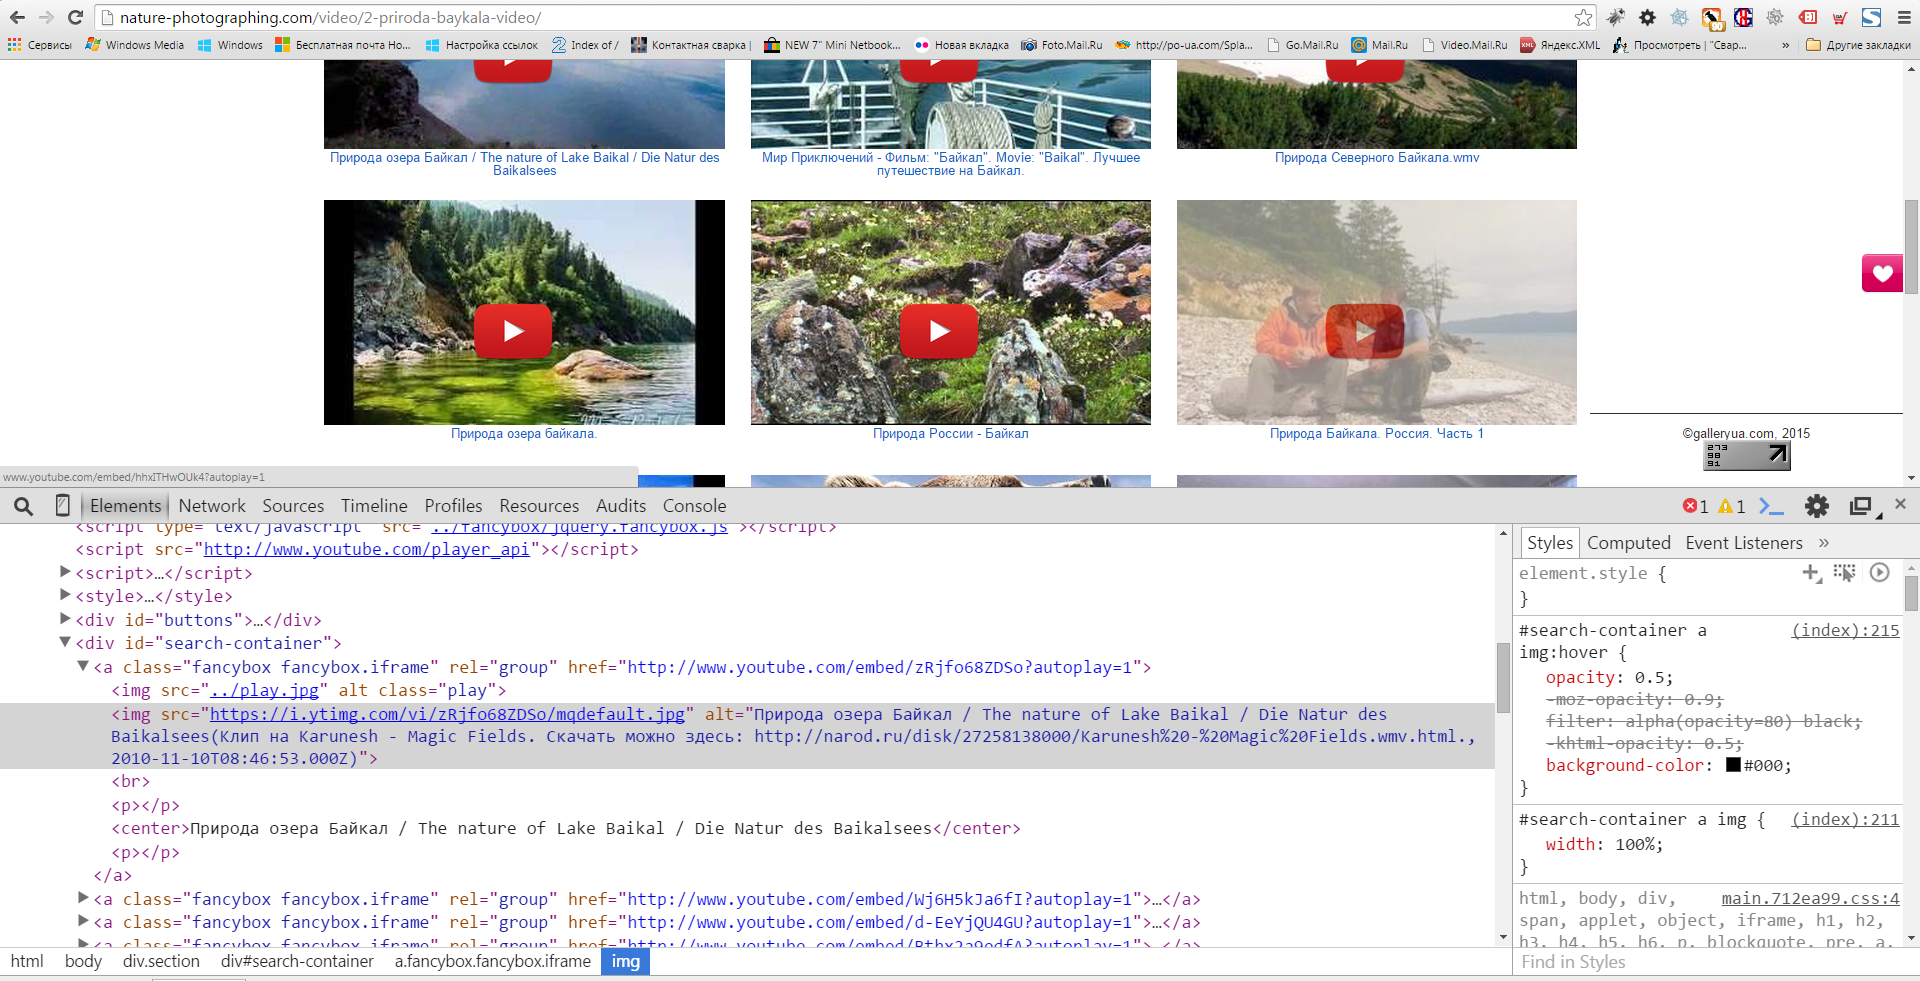Select div#search-container breadcrumb
The height and width of the screenshot is (981, 1920).
[x=297, y=961]
